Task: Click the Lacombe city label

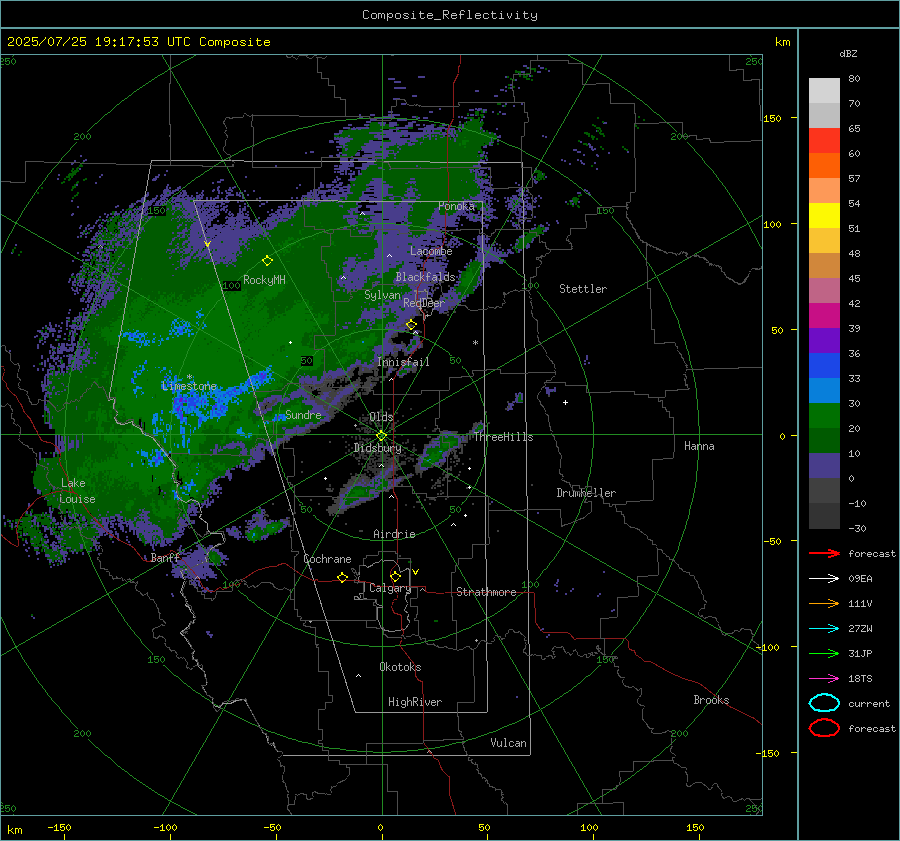Action: tap(431, 251)
